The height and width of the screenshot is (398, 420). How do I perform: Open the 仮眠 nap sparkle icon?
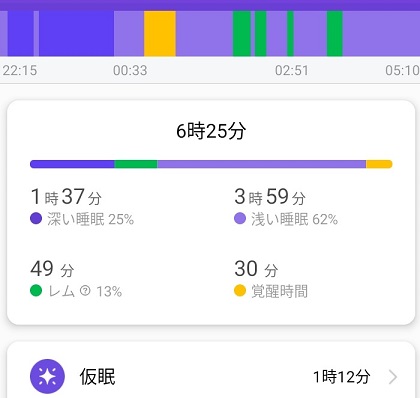(47, 376)
